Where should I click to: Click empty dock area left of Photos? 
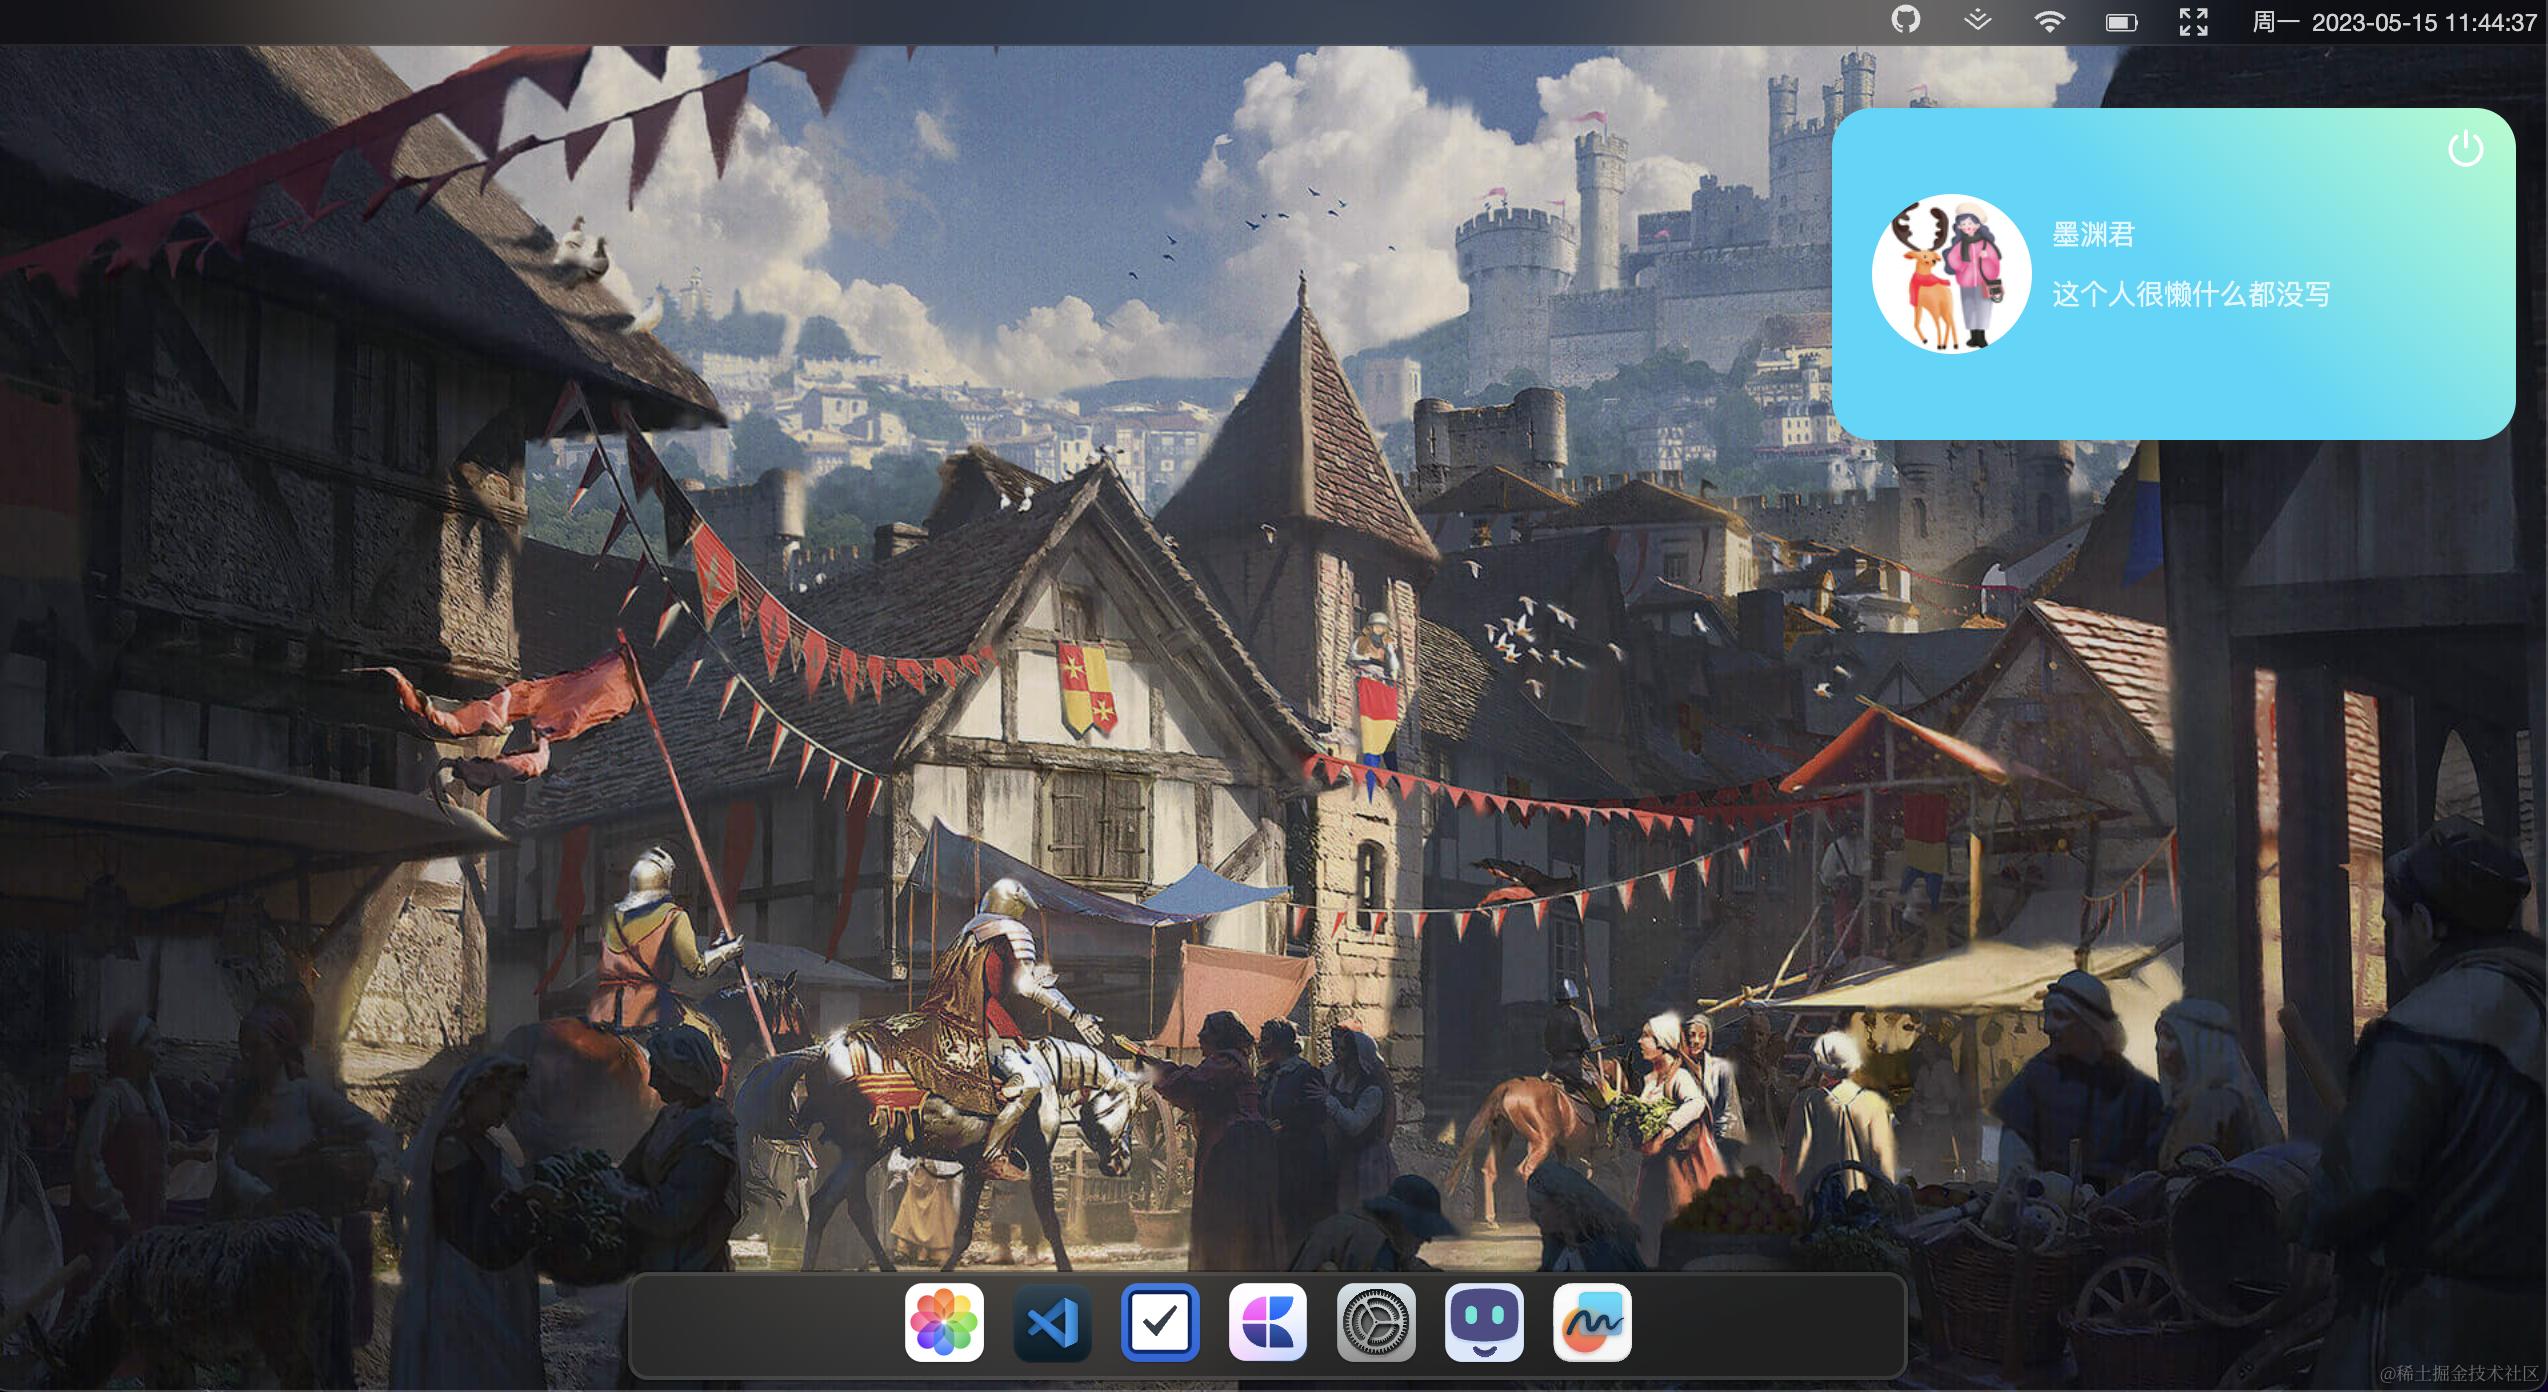click(765, 1325)
